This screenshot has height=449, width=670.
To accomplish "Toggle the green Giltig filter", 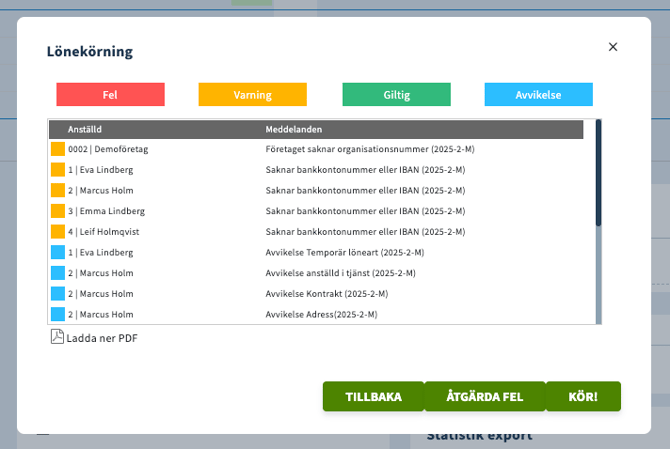I will tap(396, 94).
